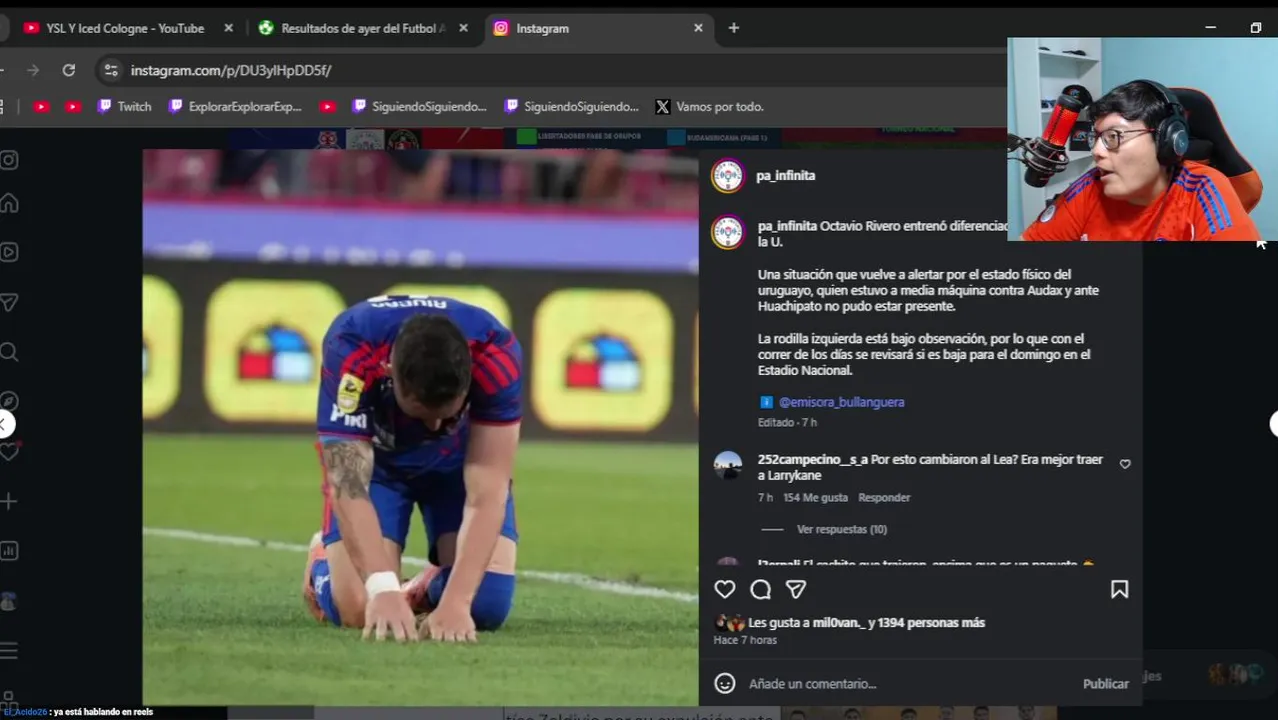1278x720 pixels.
Task: Open the ExplorarExplorarExp... bookmark
Action: coord(235,106)
